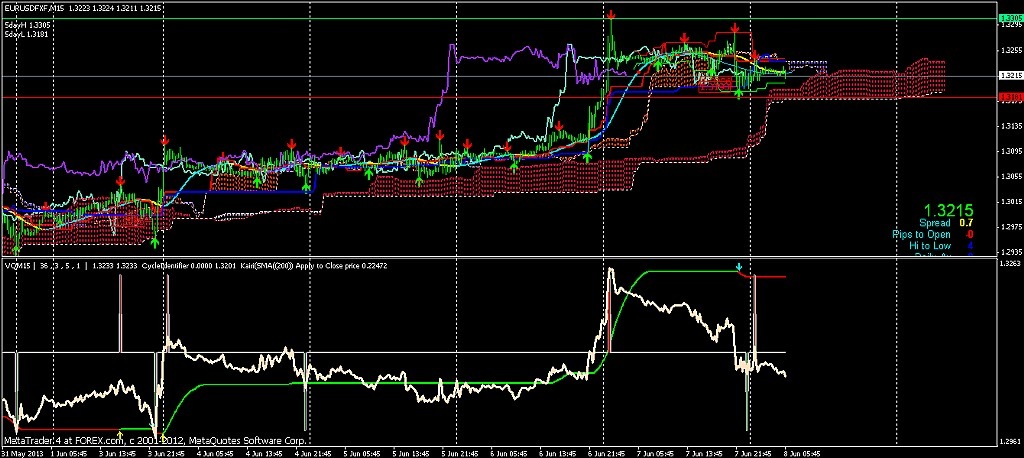Click the 1.3263 indicator scale label
Image resolution: width=1024 pixels, height=458 pixels.
1010,264
